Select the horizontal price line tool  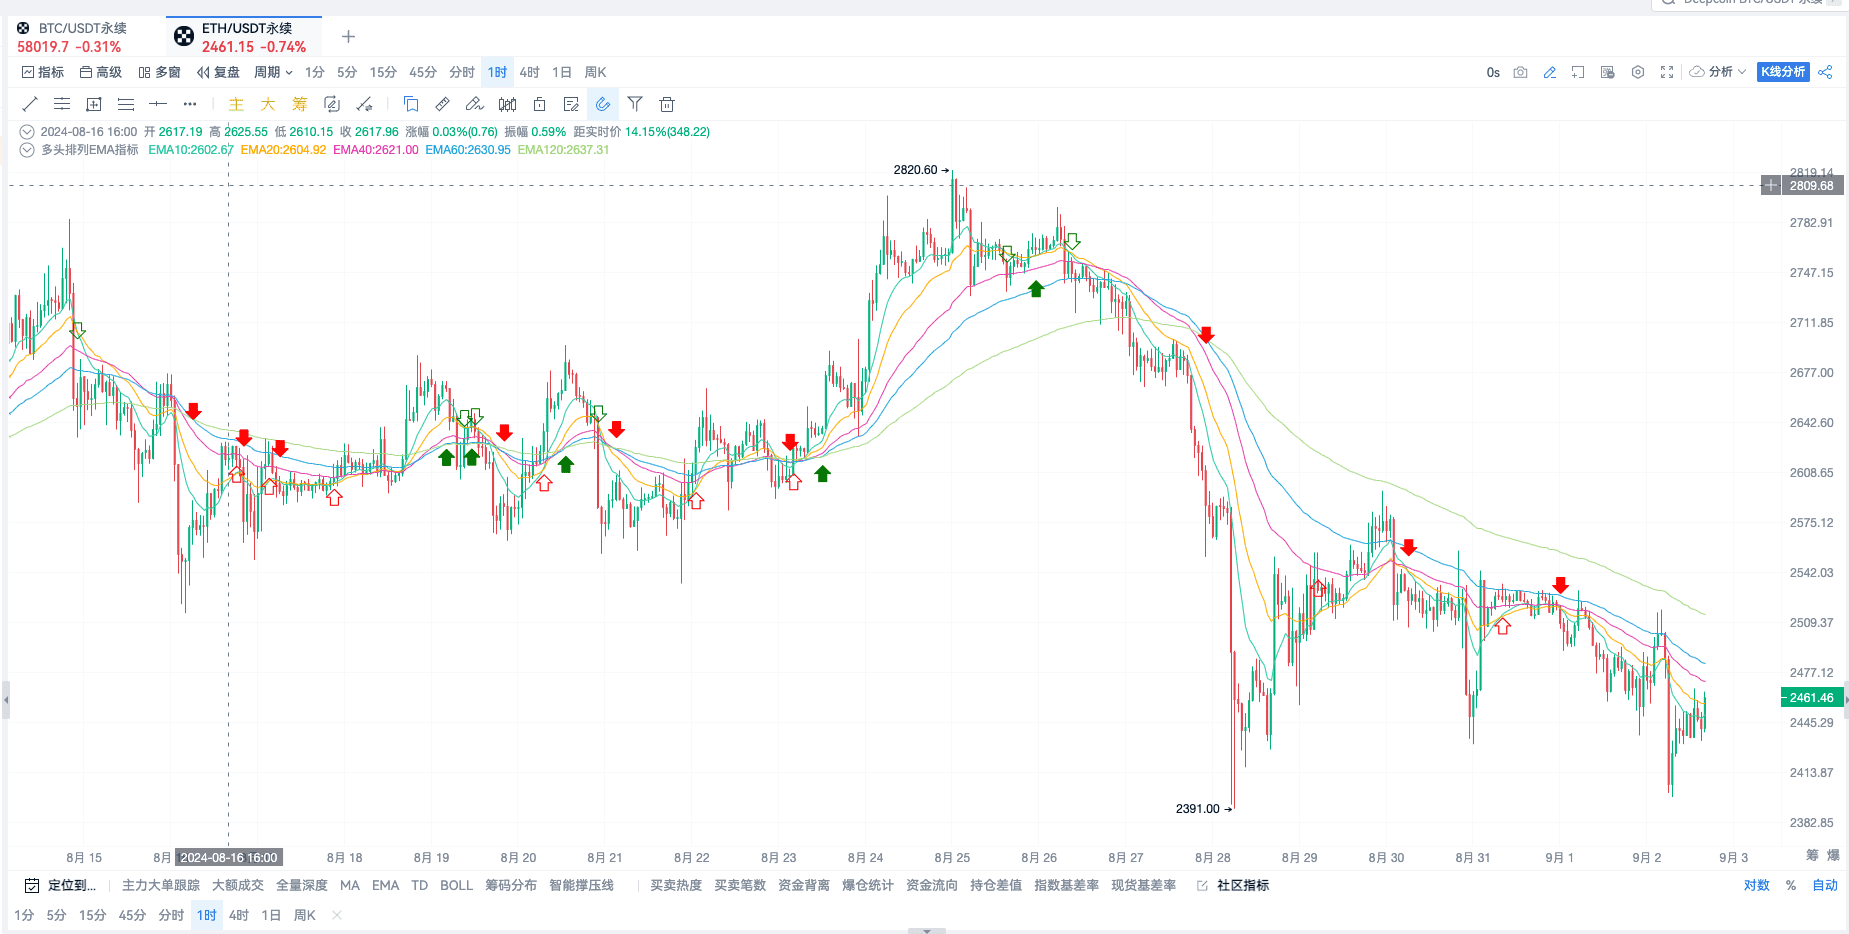158,104
